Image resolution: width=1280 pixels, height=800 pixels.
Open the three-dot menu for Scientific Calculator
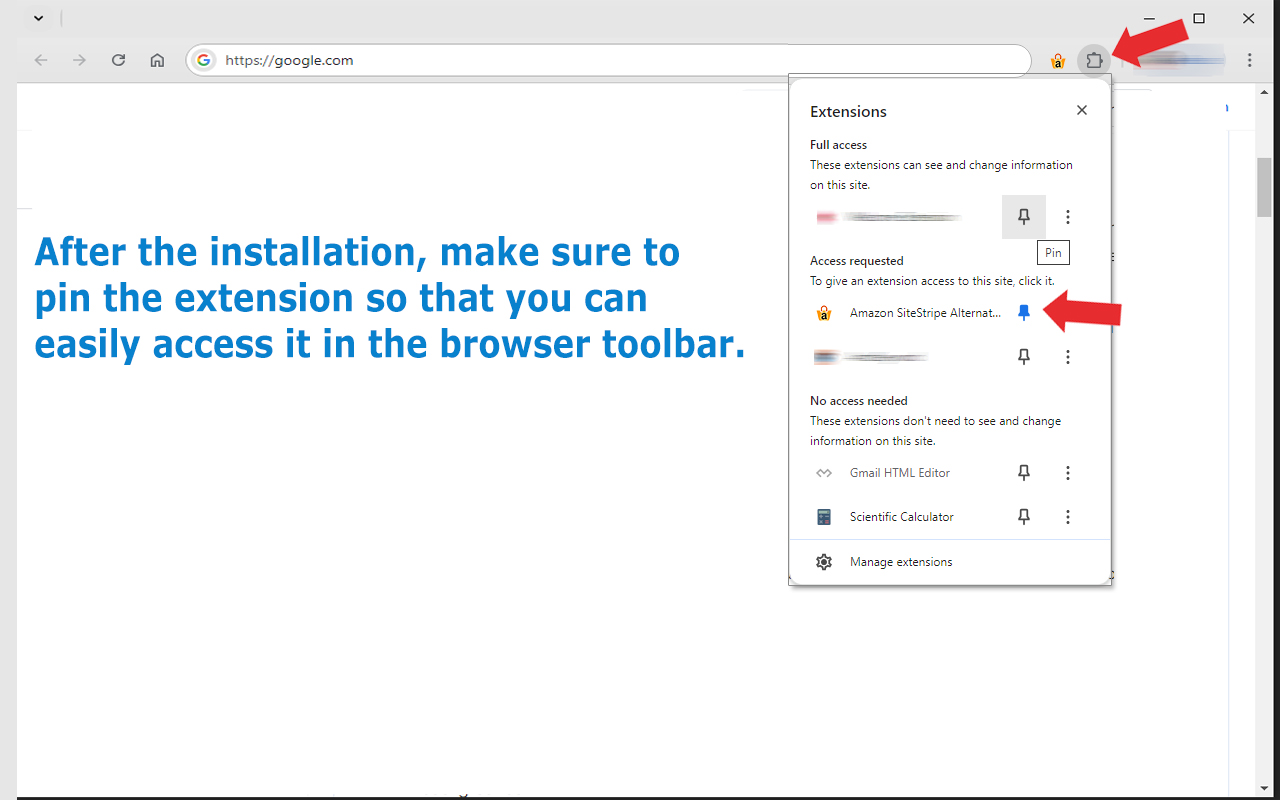coord(1068,516)
